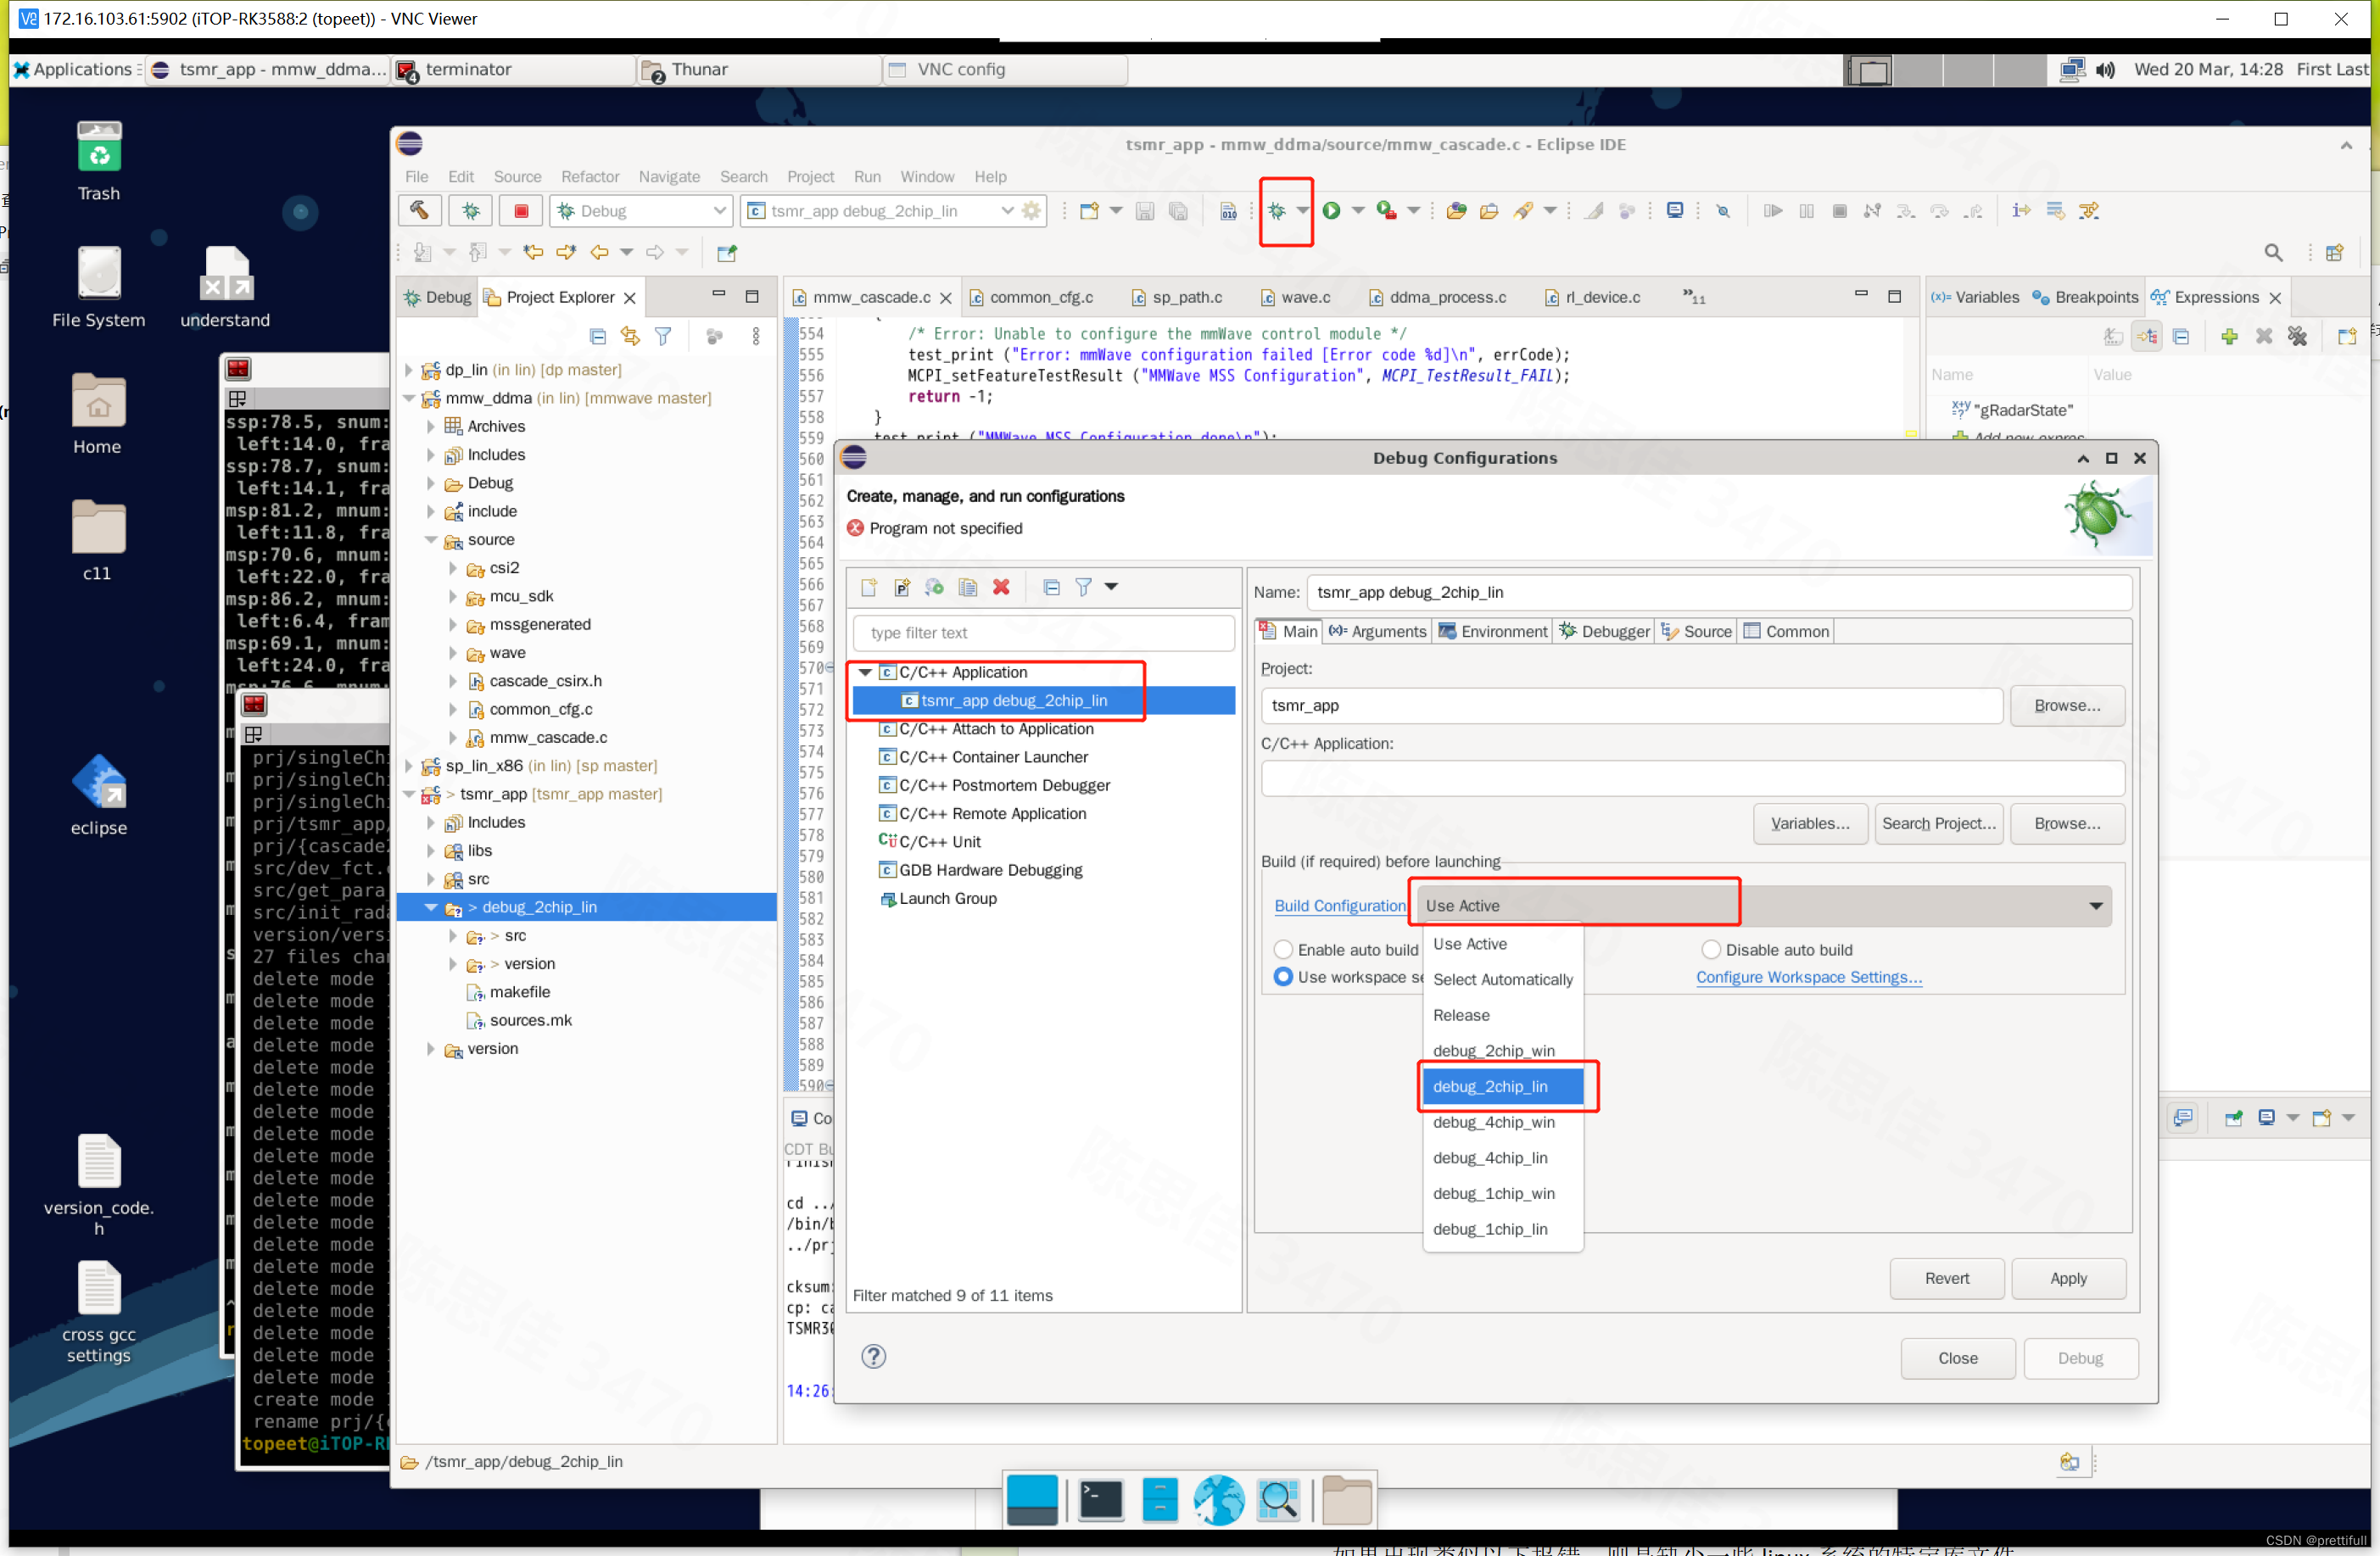2380x1556 pixels.
Task: Open the wave.c editor tab
Action: pos(1295,297)
